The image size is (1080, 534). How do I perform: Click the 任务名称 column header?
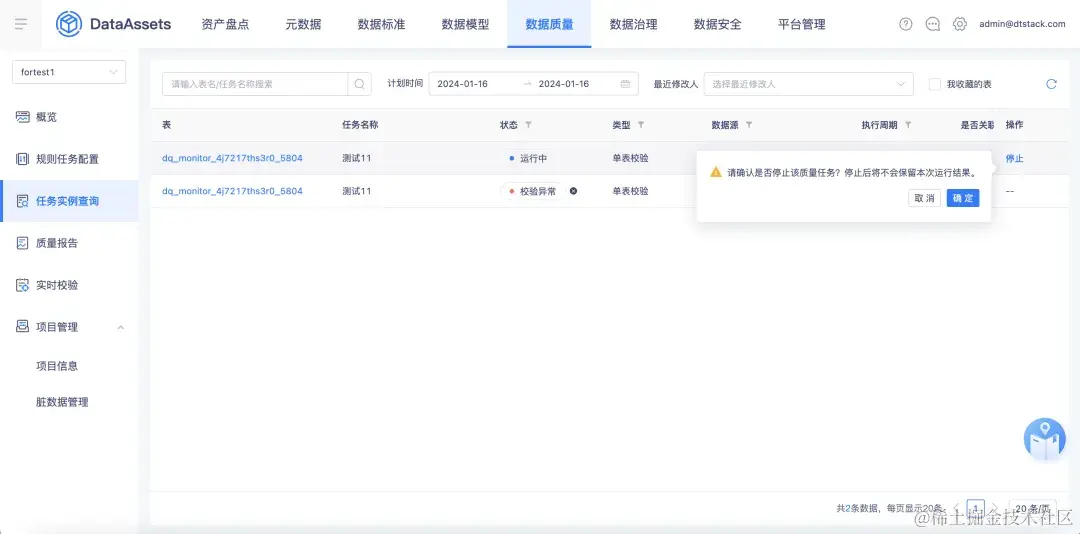[360, 125]
